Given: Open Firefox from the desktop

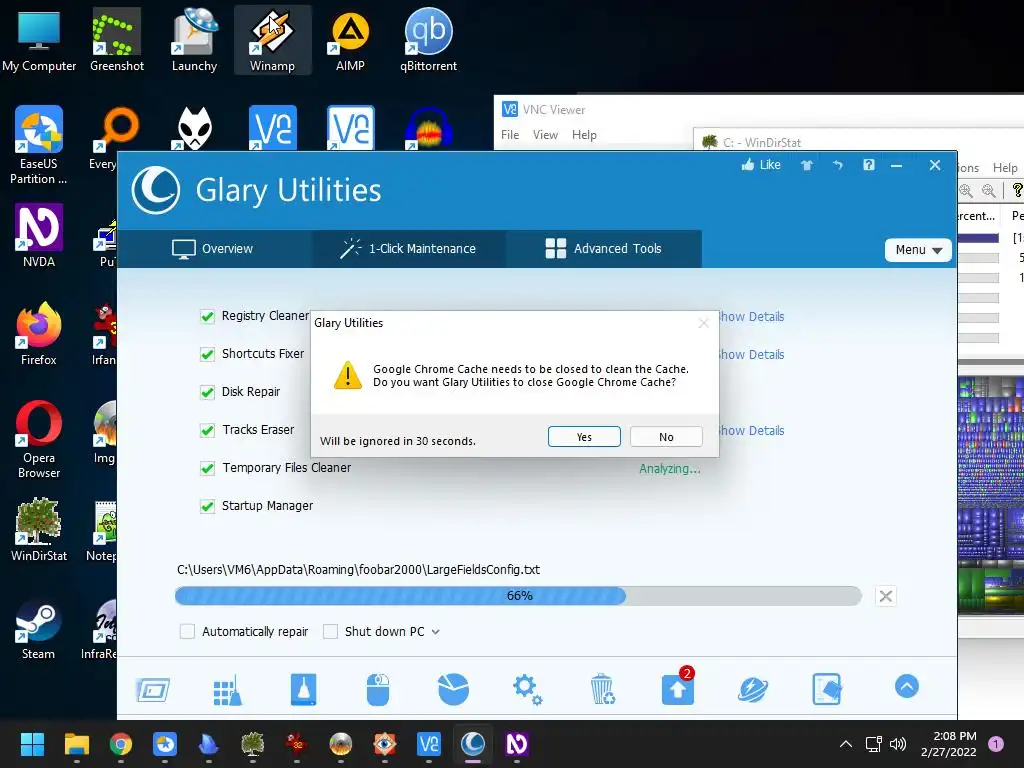Looking at the screenshot, I should (x=39, y=334).
